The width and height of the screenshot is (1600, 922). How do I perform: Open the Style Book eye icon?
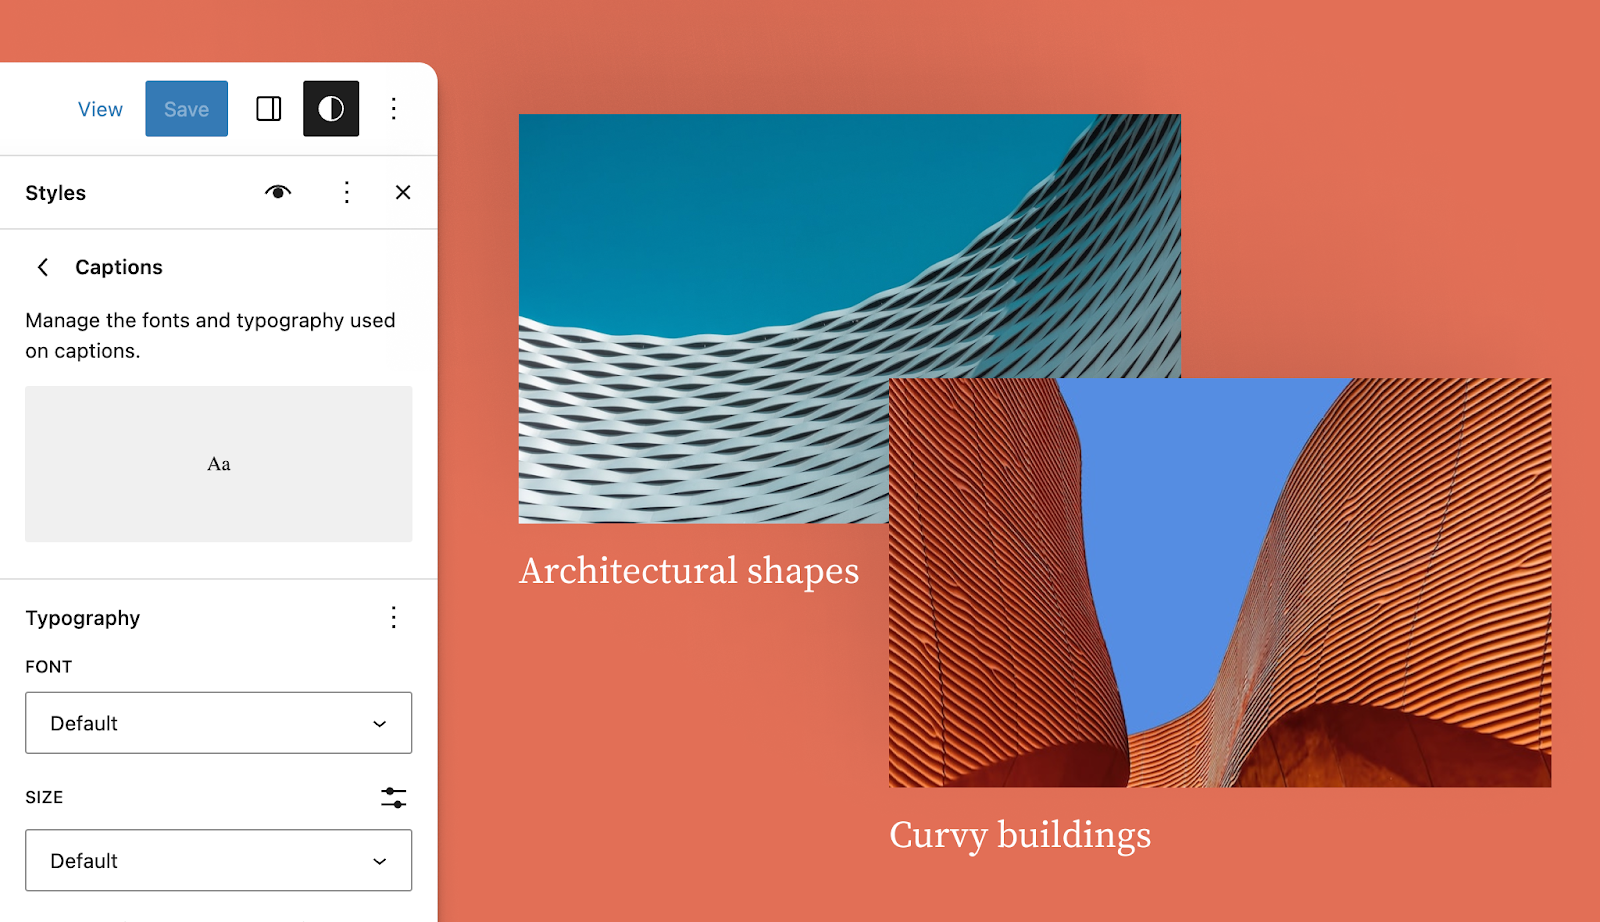(278, 192)
